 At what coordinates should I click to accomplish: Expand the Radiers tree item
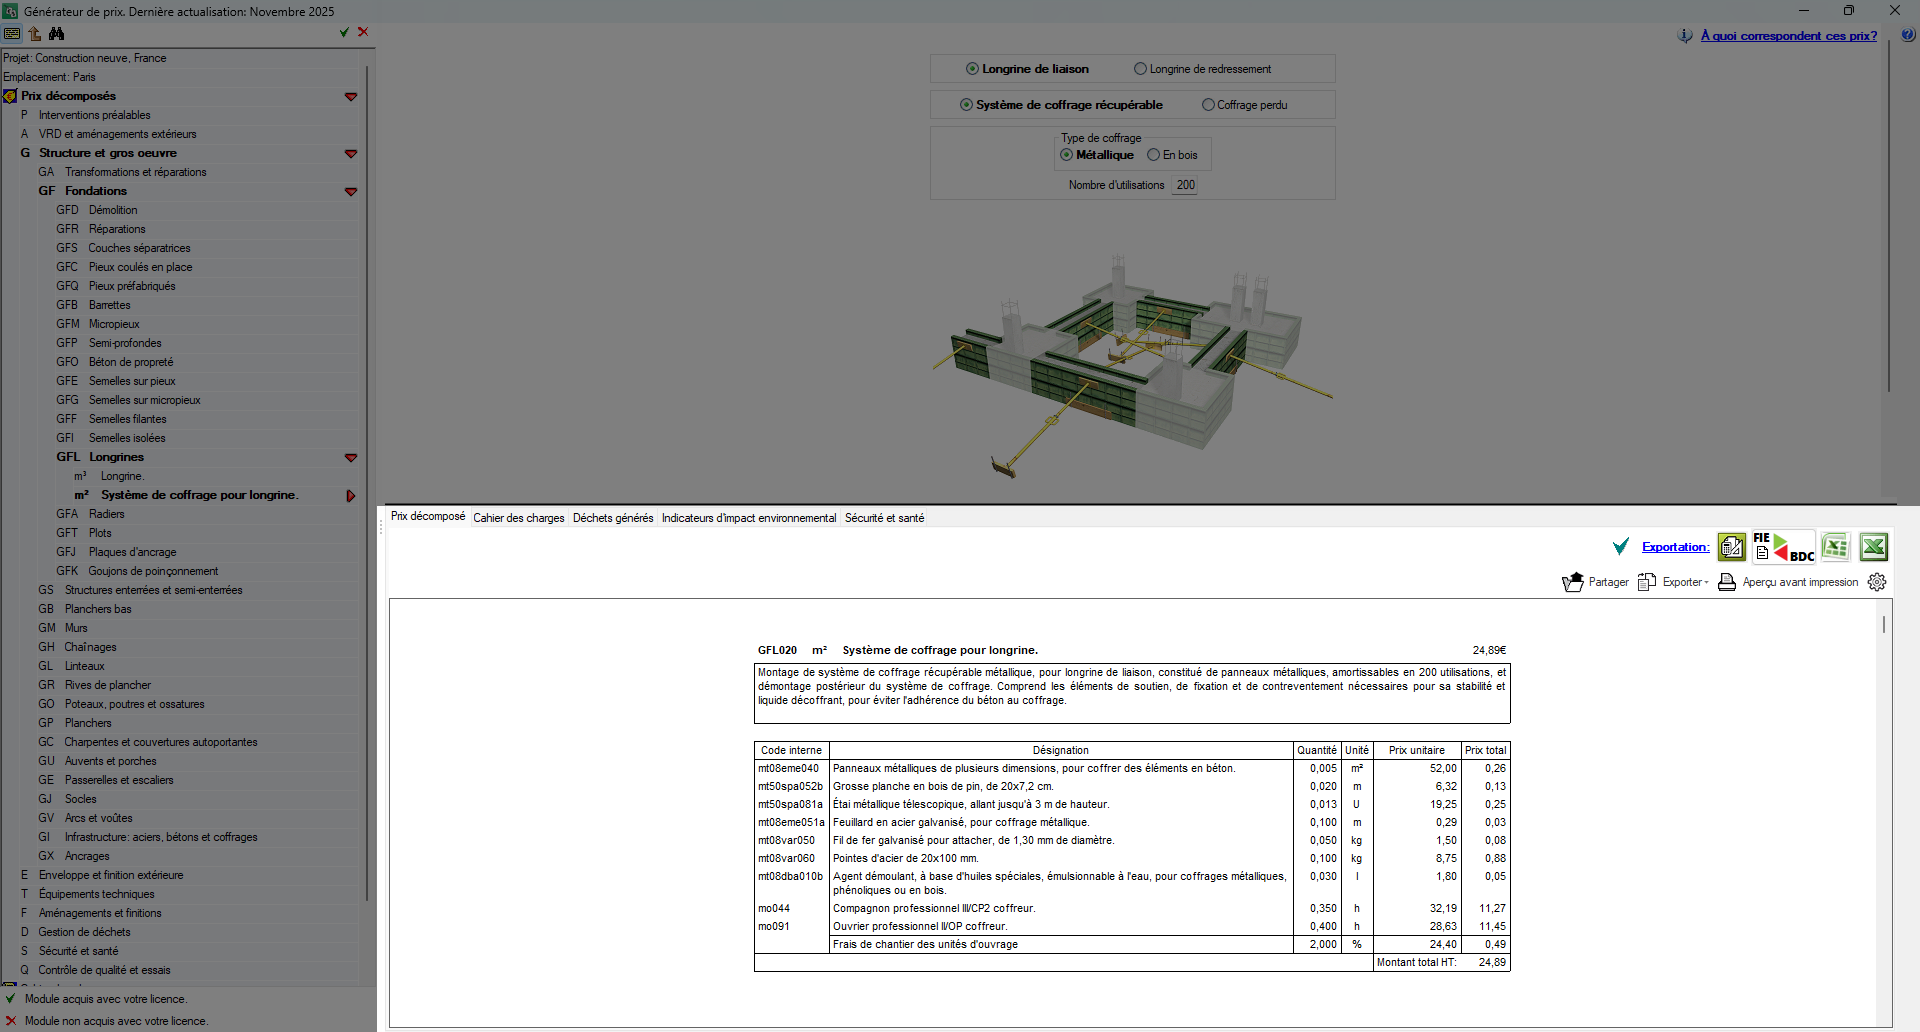107,514
